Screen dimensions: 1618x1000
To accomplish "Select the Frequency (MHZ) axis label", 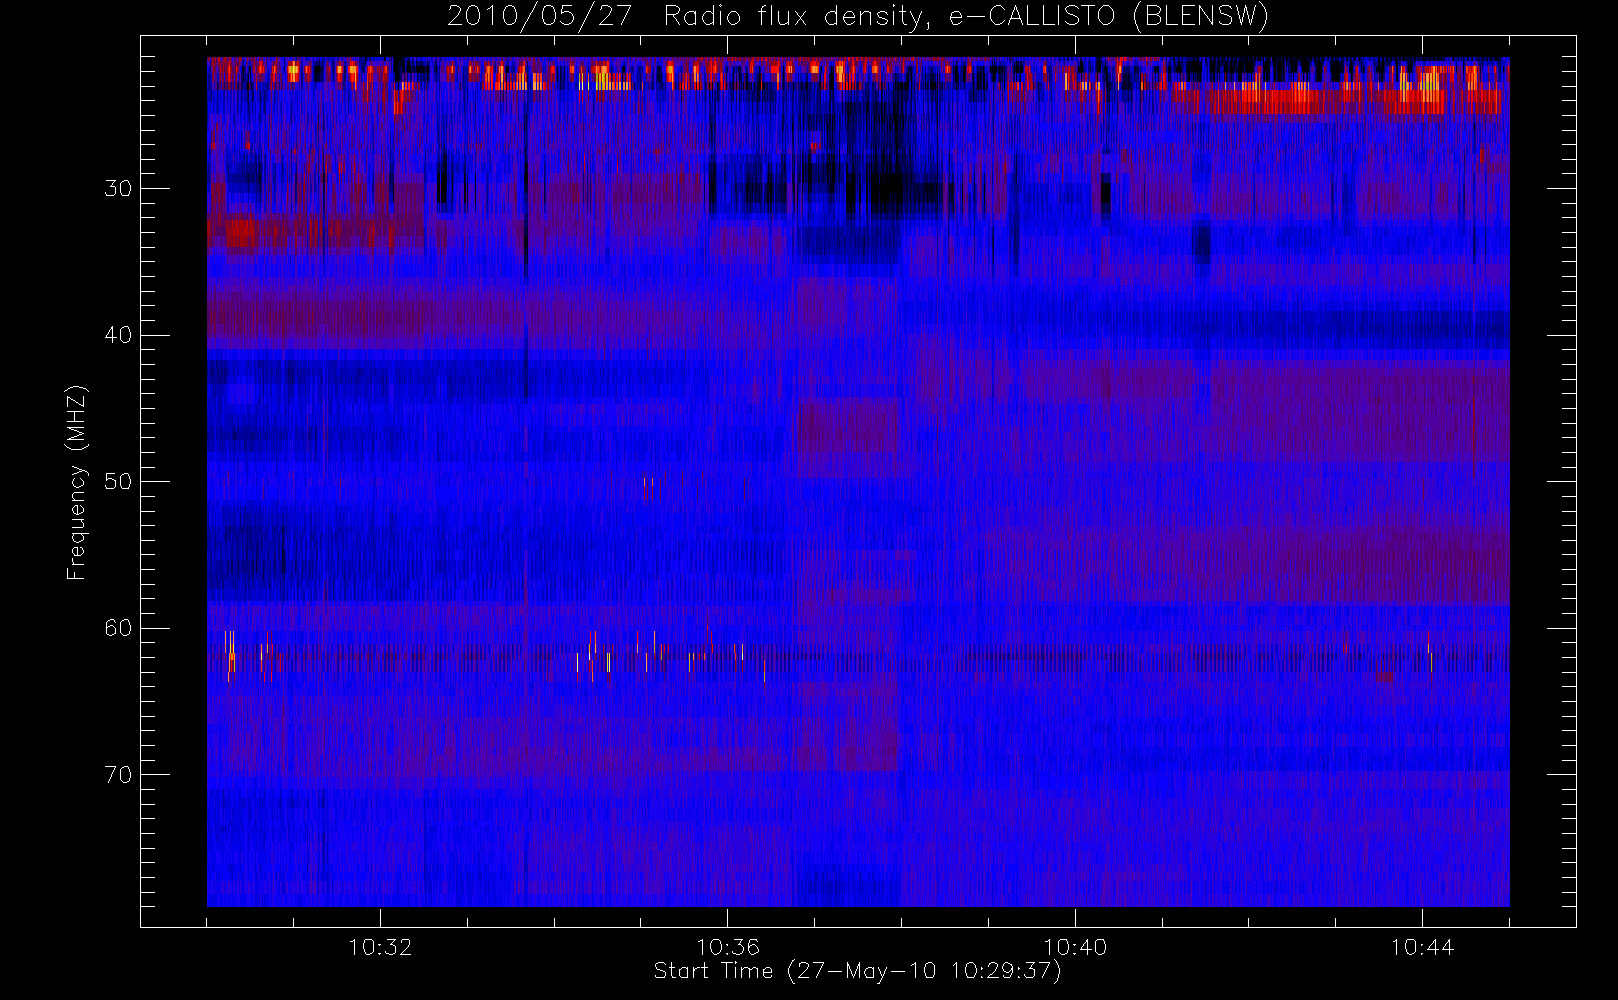I will tap(77, 482).
